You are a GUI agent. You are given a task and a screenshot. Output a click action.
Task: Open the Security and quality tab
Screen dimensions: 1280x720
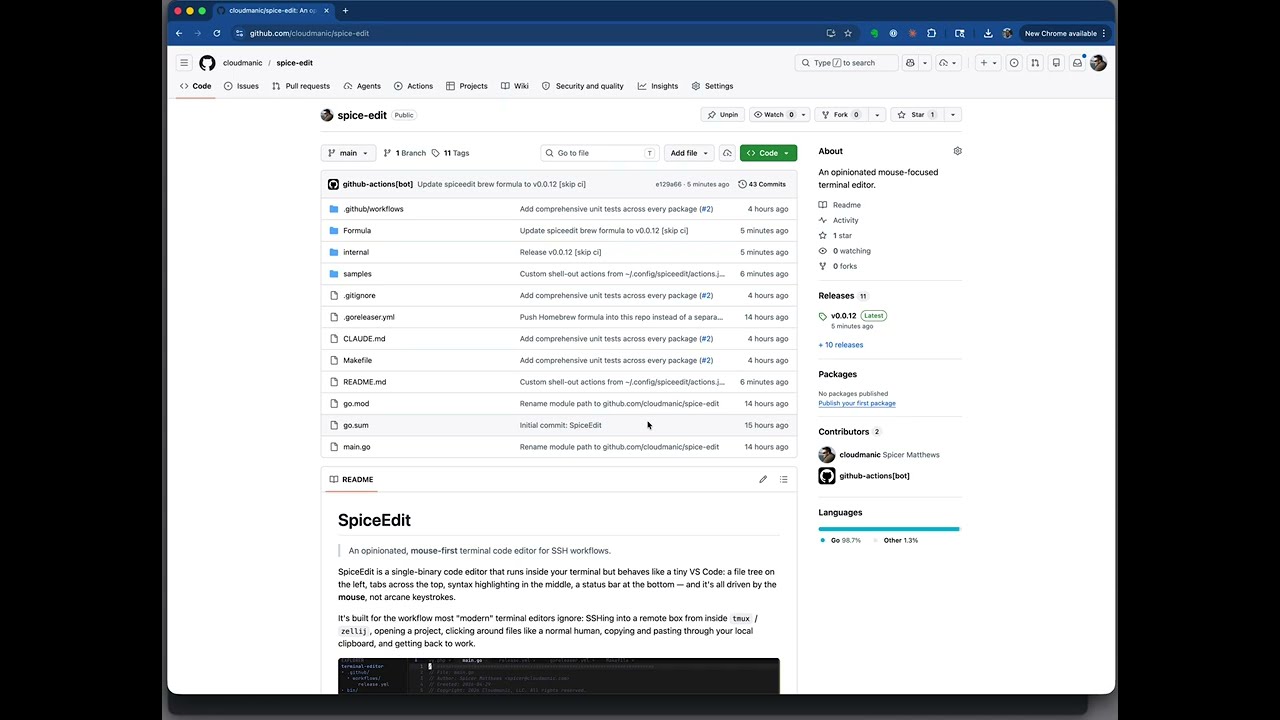point(583,86)
